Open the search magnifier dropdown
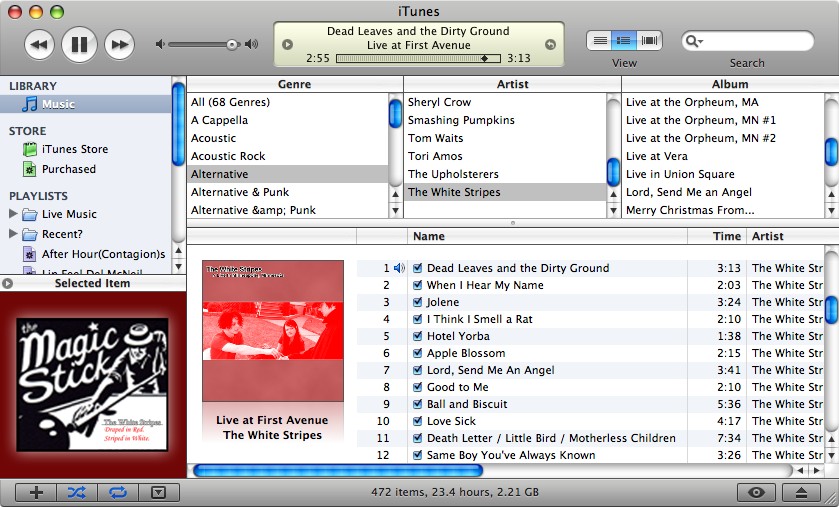 [694, 41]
